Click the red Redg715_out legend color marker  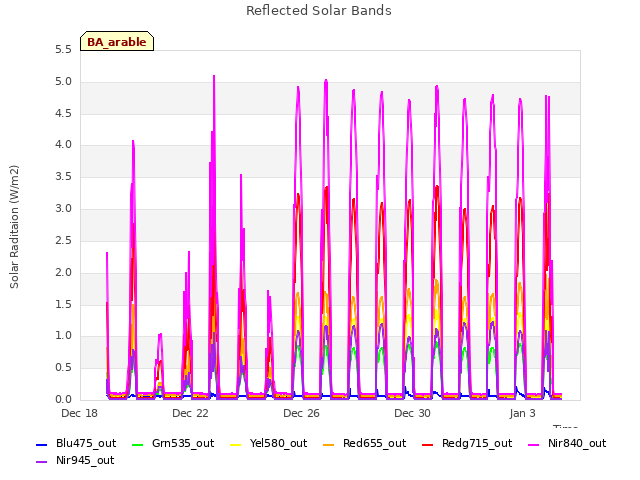pos(428,444)
